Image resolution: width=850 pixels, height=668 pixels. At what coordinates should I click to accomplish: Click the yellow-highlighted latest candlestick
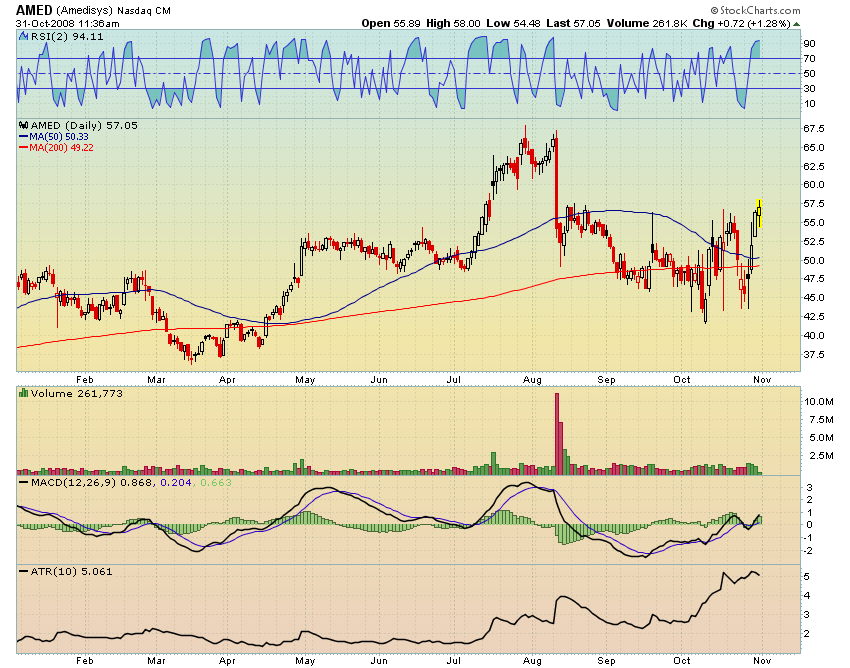[x=759, y=213]
